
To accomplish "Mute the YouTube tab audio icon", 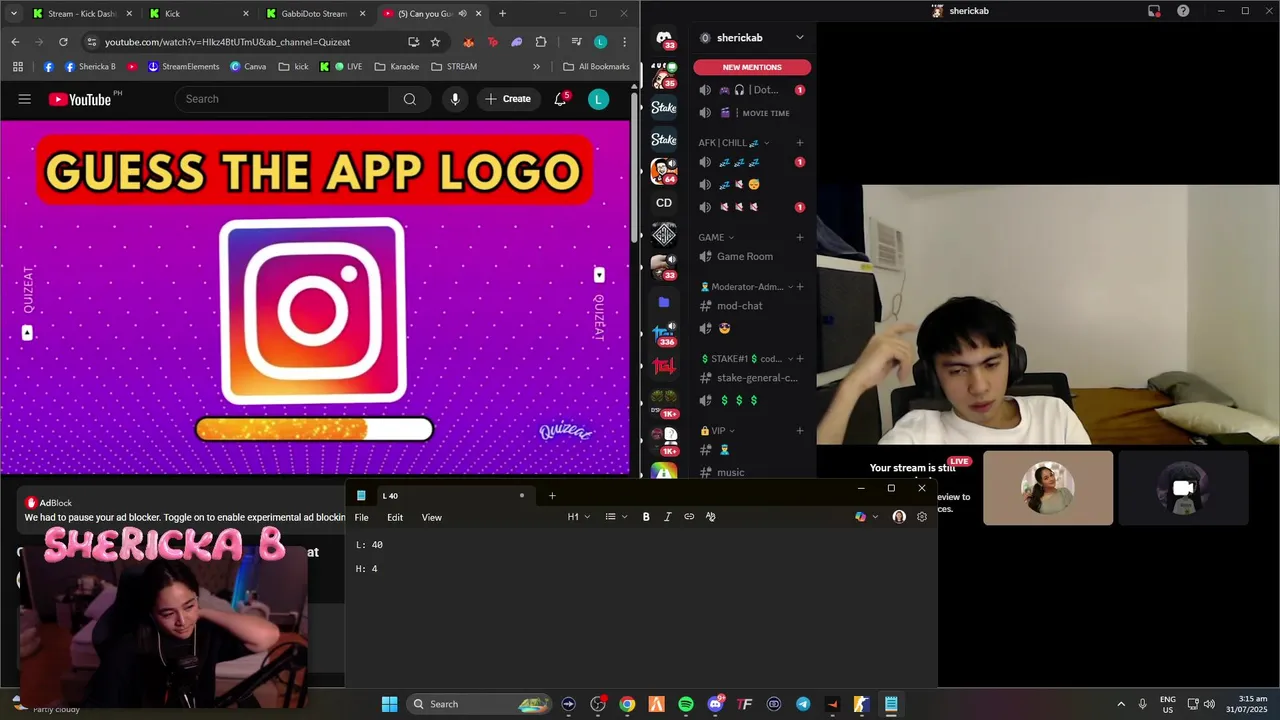I will (x=462, y=14).
